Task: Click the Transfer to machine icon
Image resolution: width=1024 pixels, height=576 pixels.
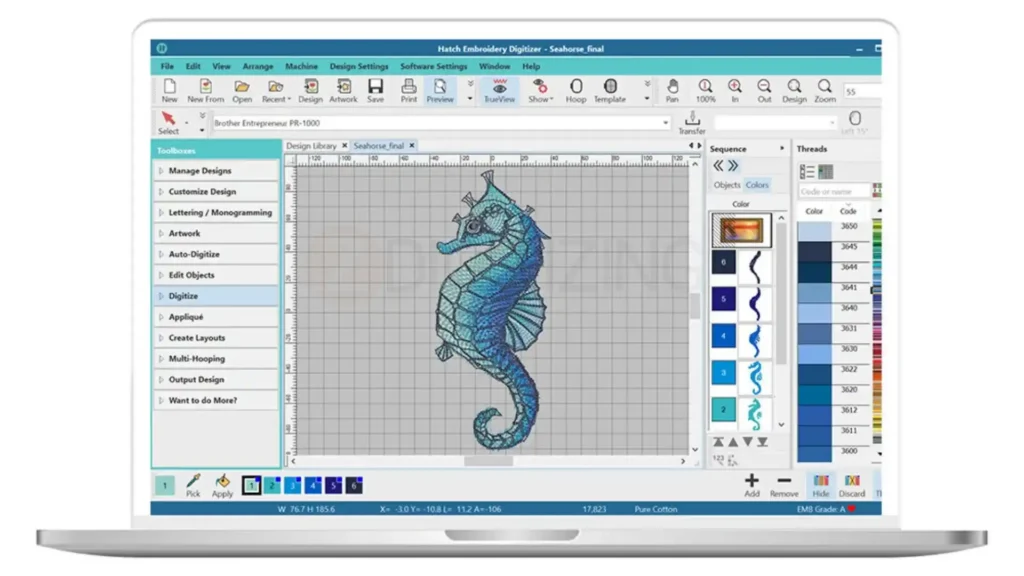Action: [x=692, y=122]
